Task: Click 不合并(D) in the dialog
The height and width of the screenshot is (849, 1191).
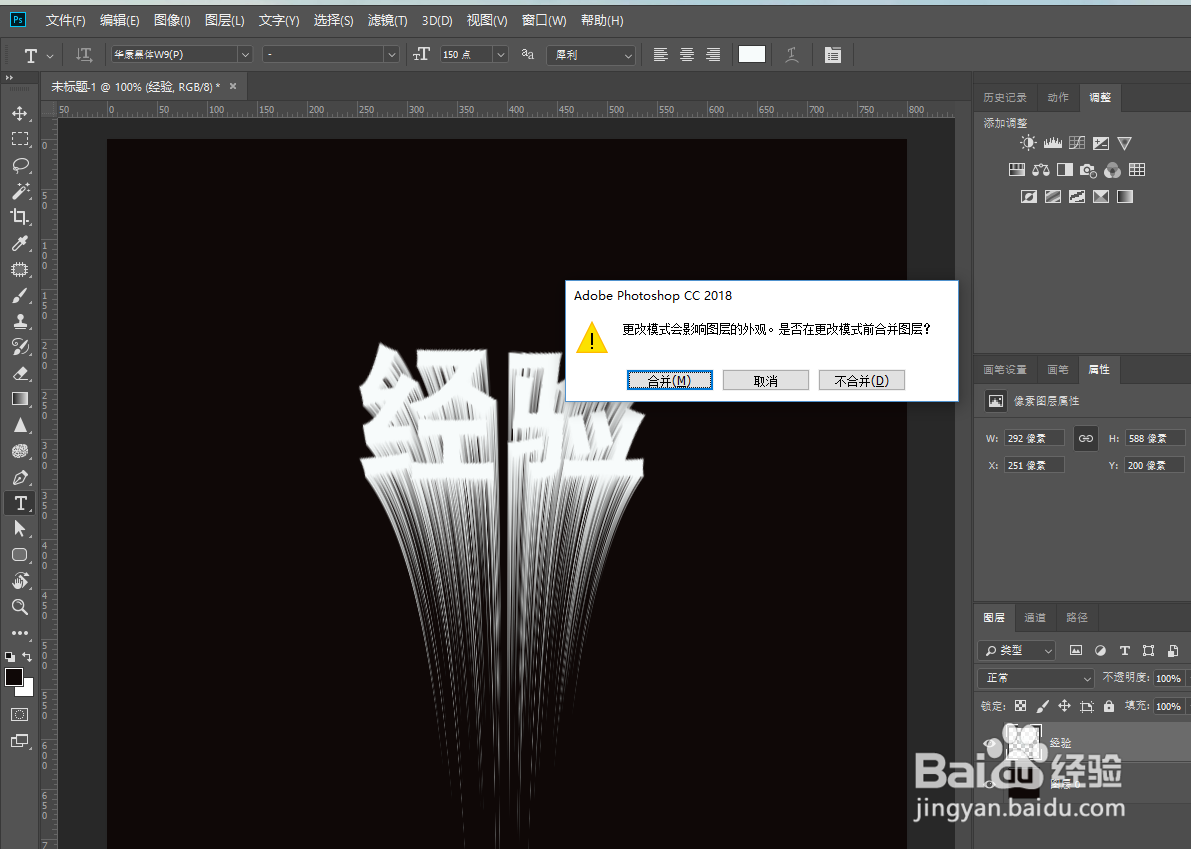Action: click(861, 380)
